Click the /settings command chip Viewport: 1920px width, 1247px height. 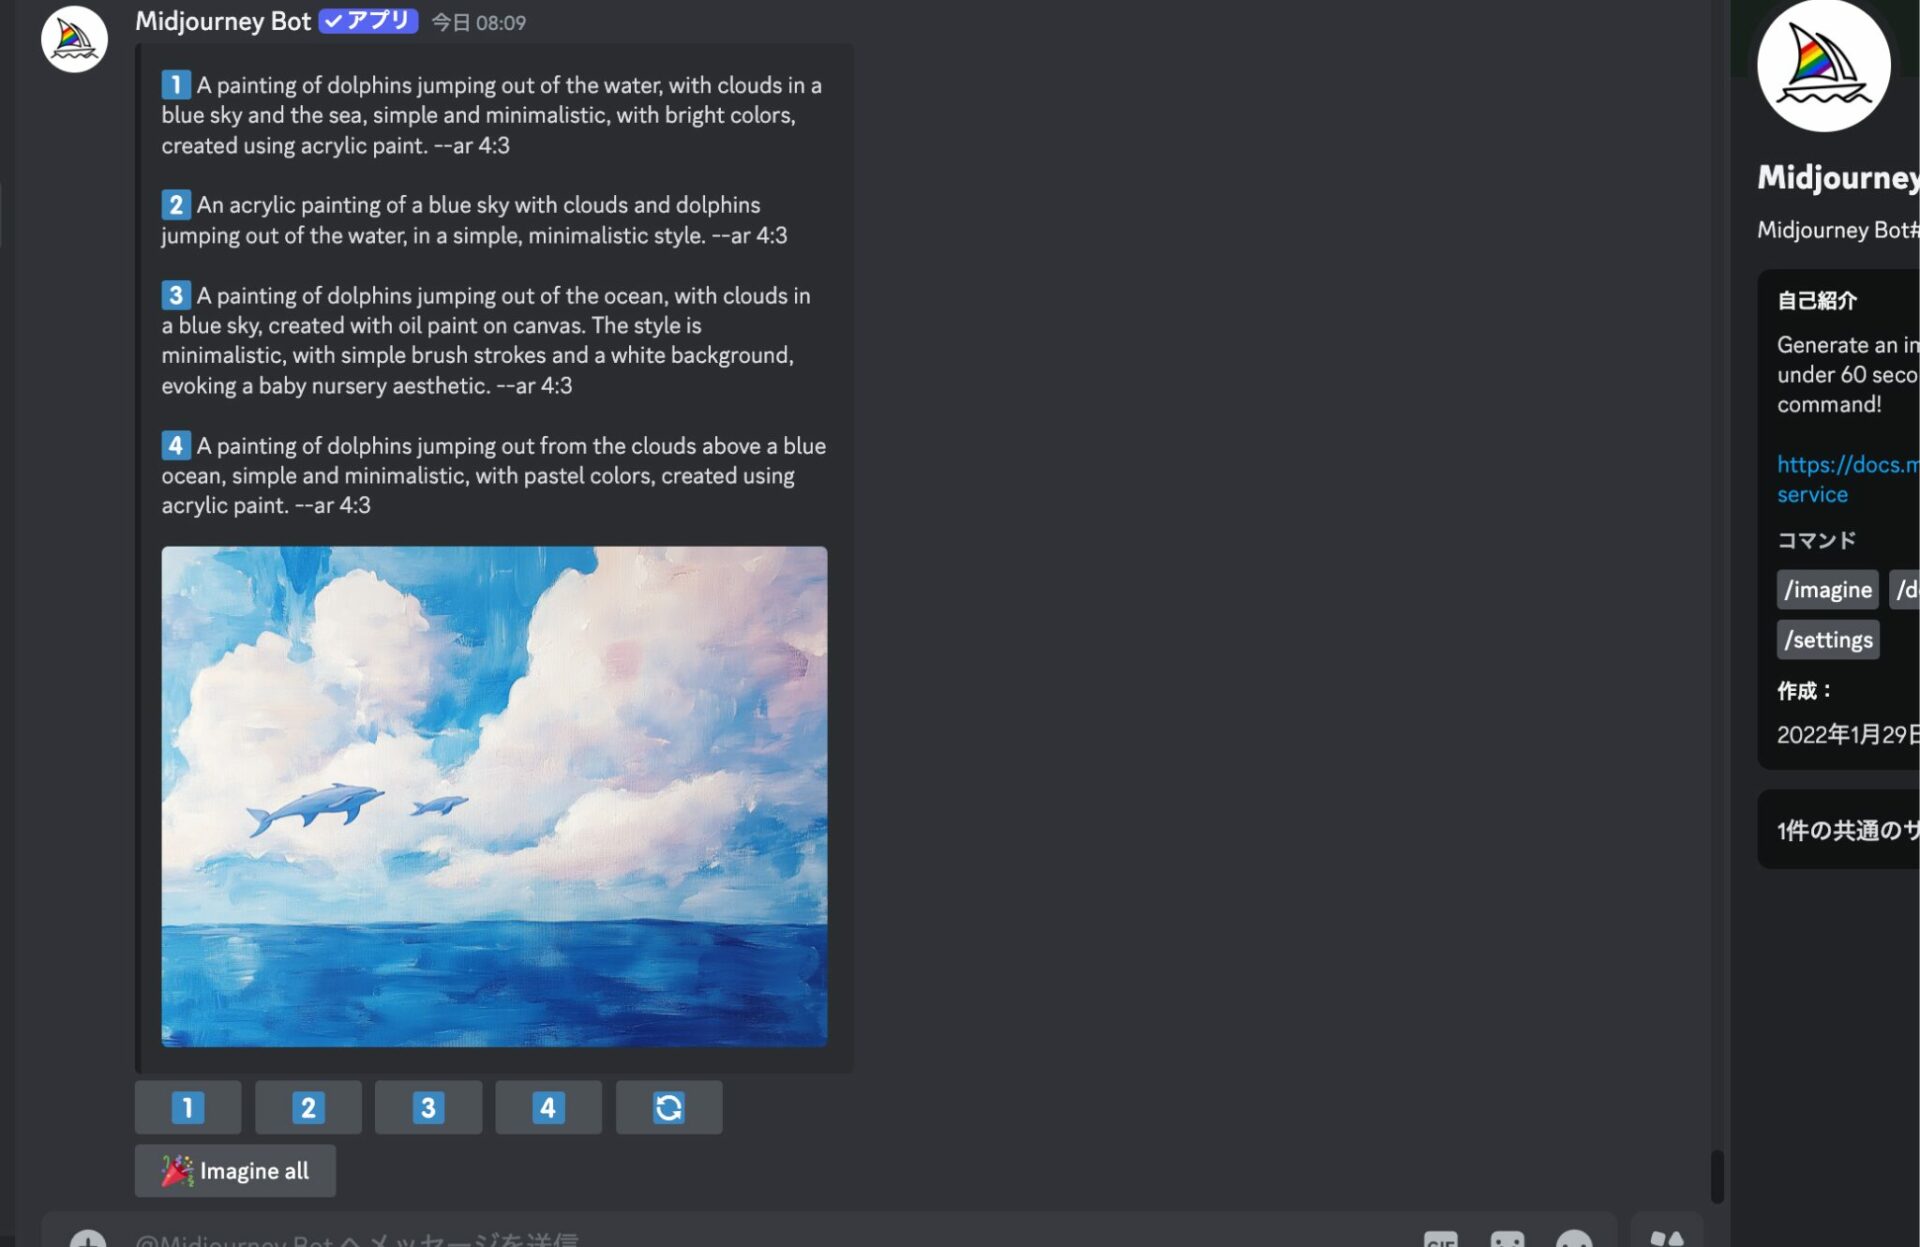(1827, 640)
